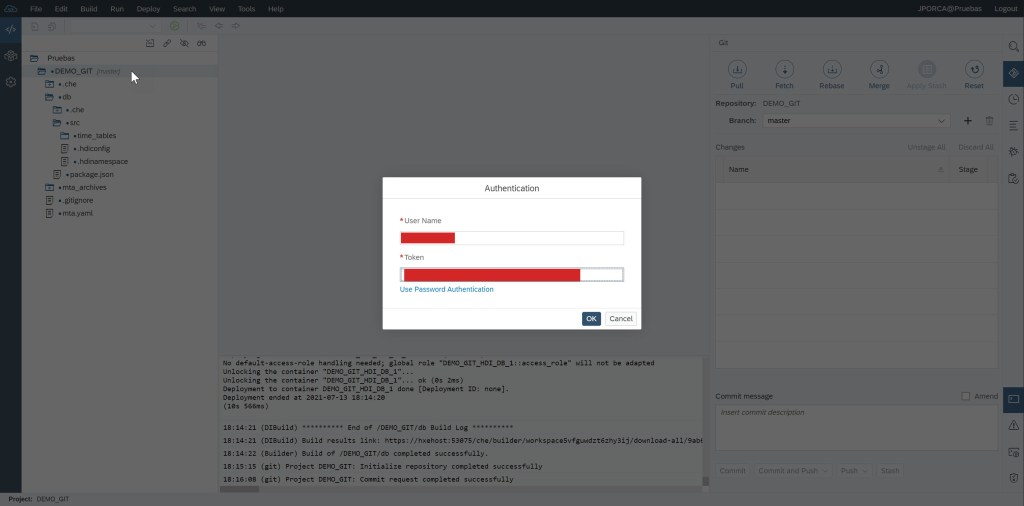Screen dimensions: 1024x506
Task: Open the Git history clock icon
Action: pyautogui.click(x=1013, y=99)
